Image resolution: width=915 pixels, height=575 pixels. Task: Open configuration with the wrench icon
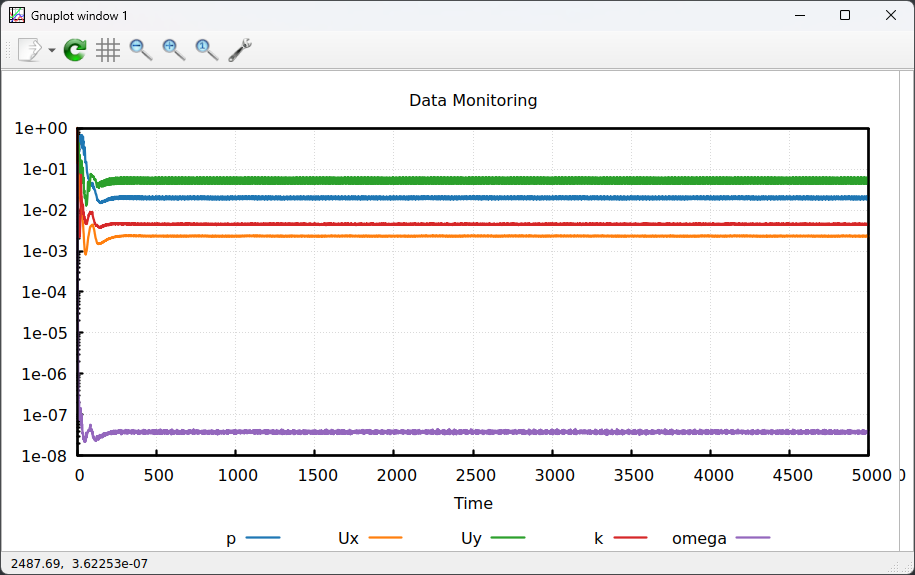tap(240, 50)
